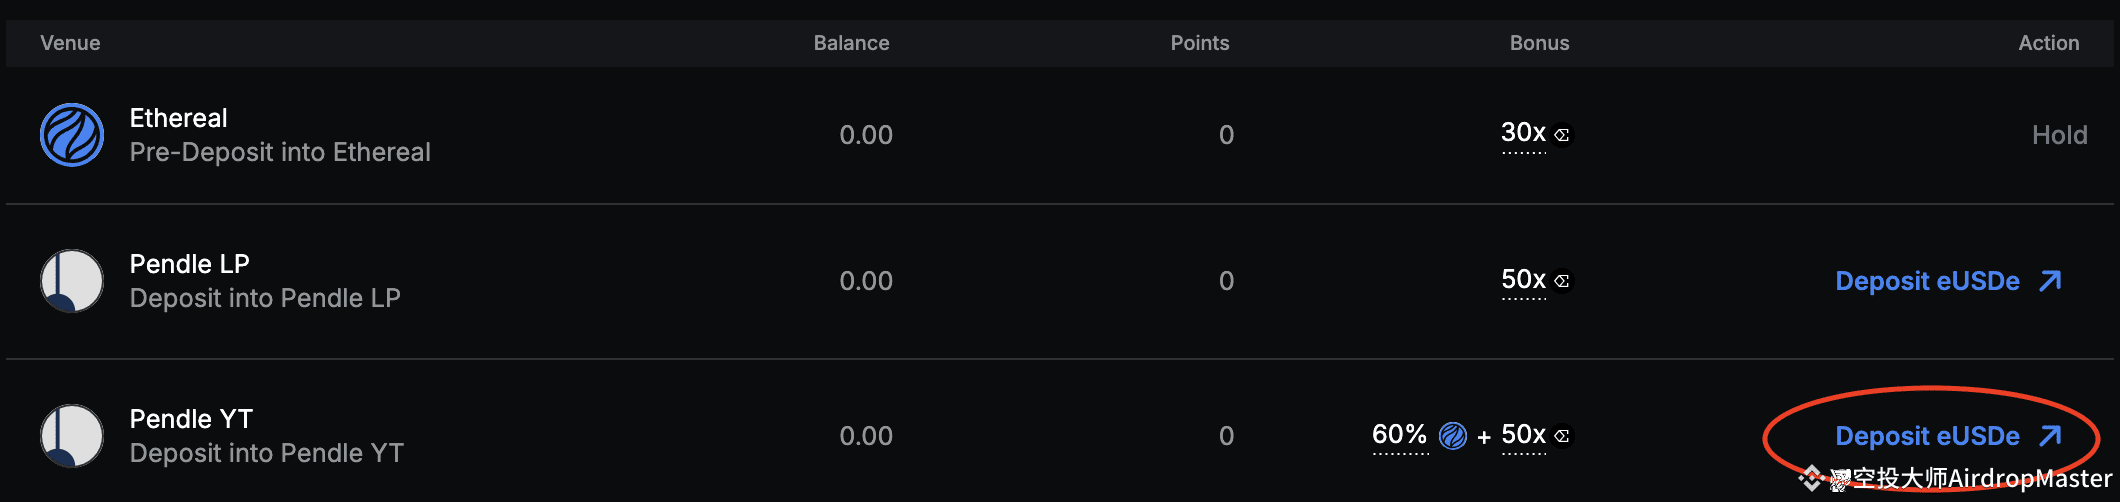Click the Pendle LP venue logo

(72, 281)
